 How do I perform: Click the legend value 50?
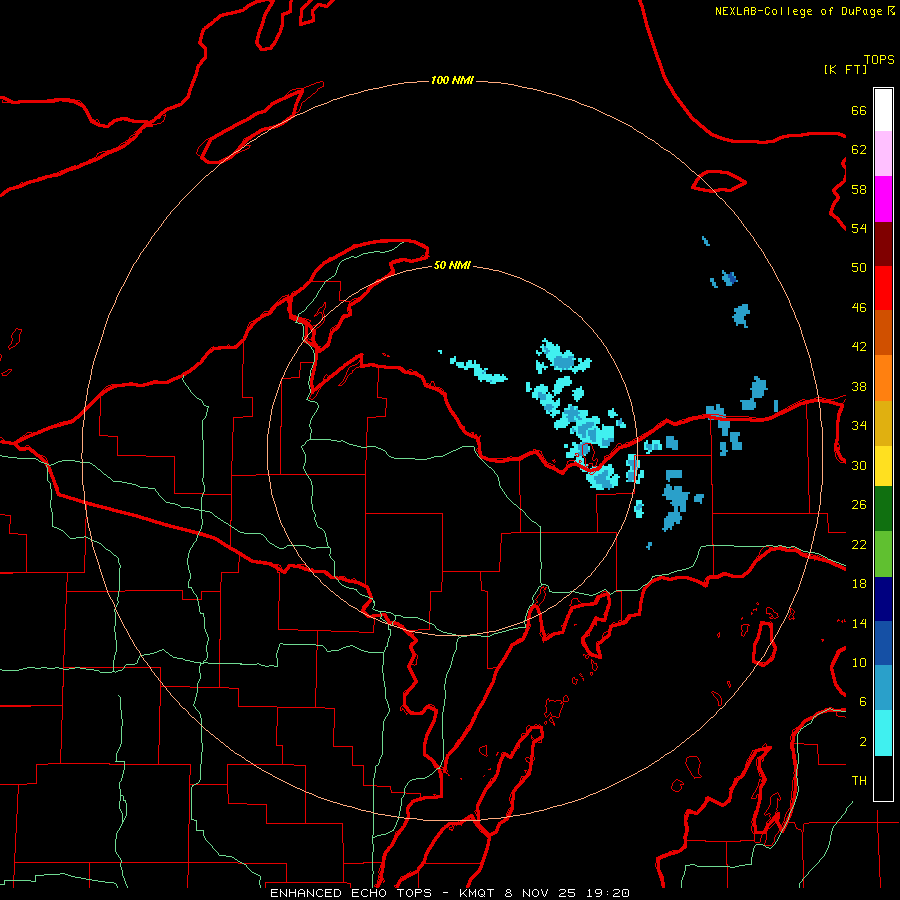click(859, 268)
